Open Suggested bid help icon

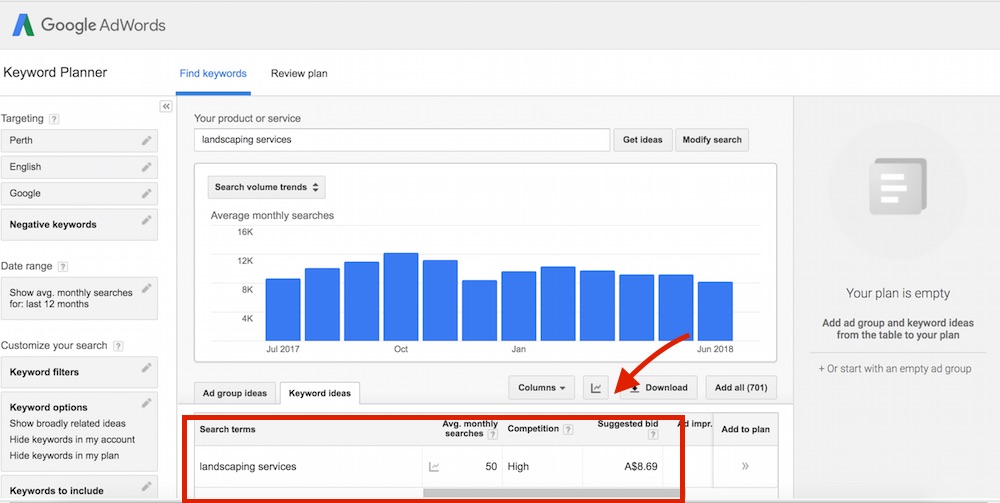(652, 435)
